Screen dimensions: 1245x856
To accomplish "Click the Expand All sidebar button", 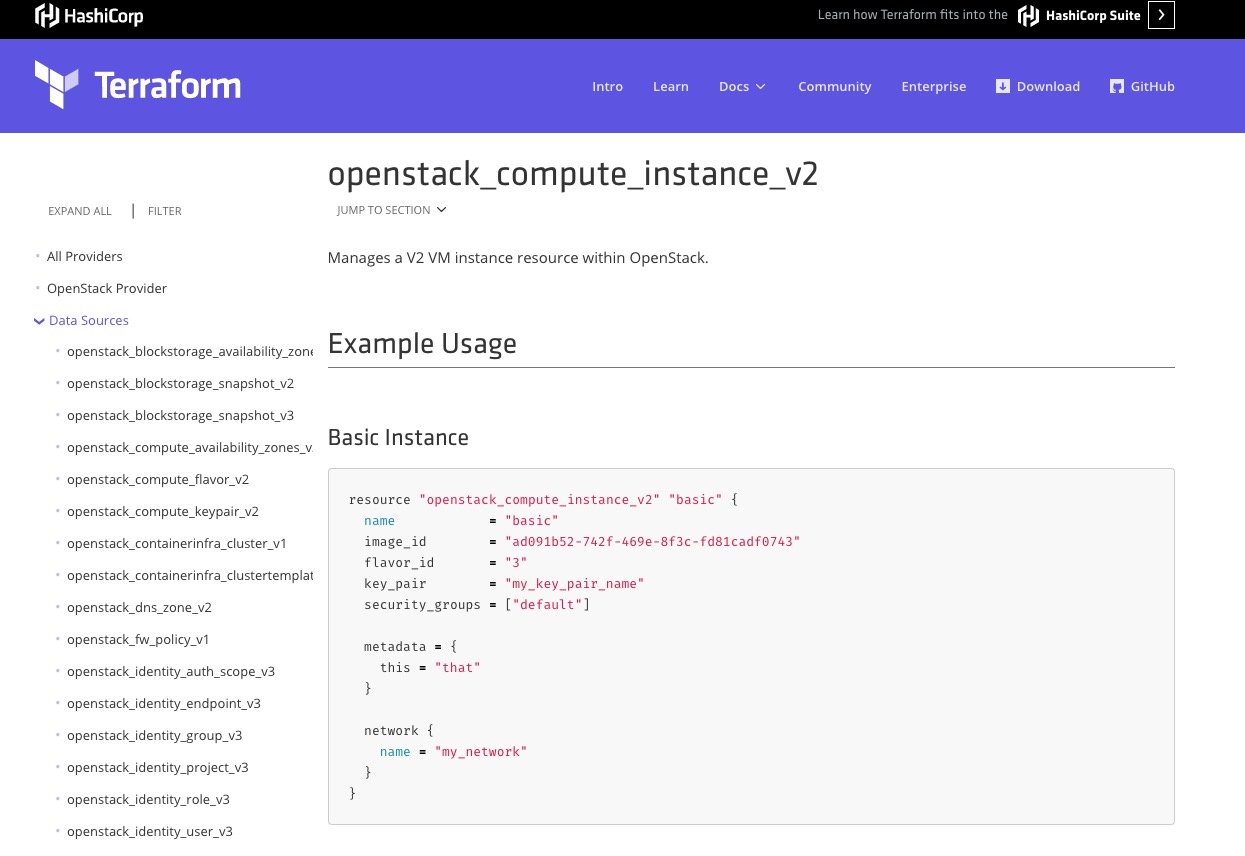I will click(80, 211).
